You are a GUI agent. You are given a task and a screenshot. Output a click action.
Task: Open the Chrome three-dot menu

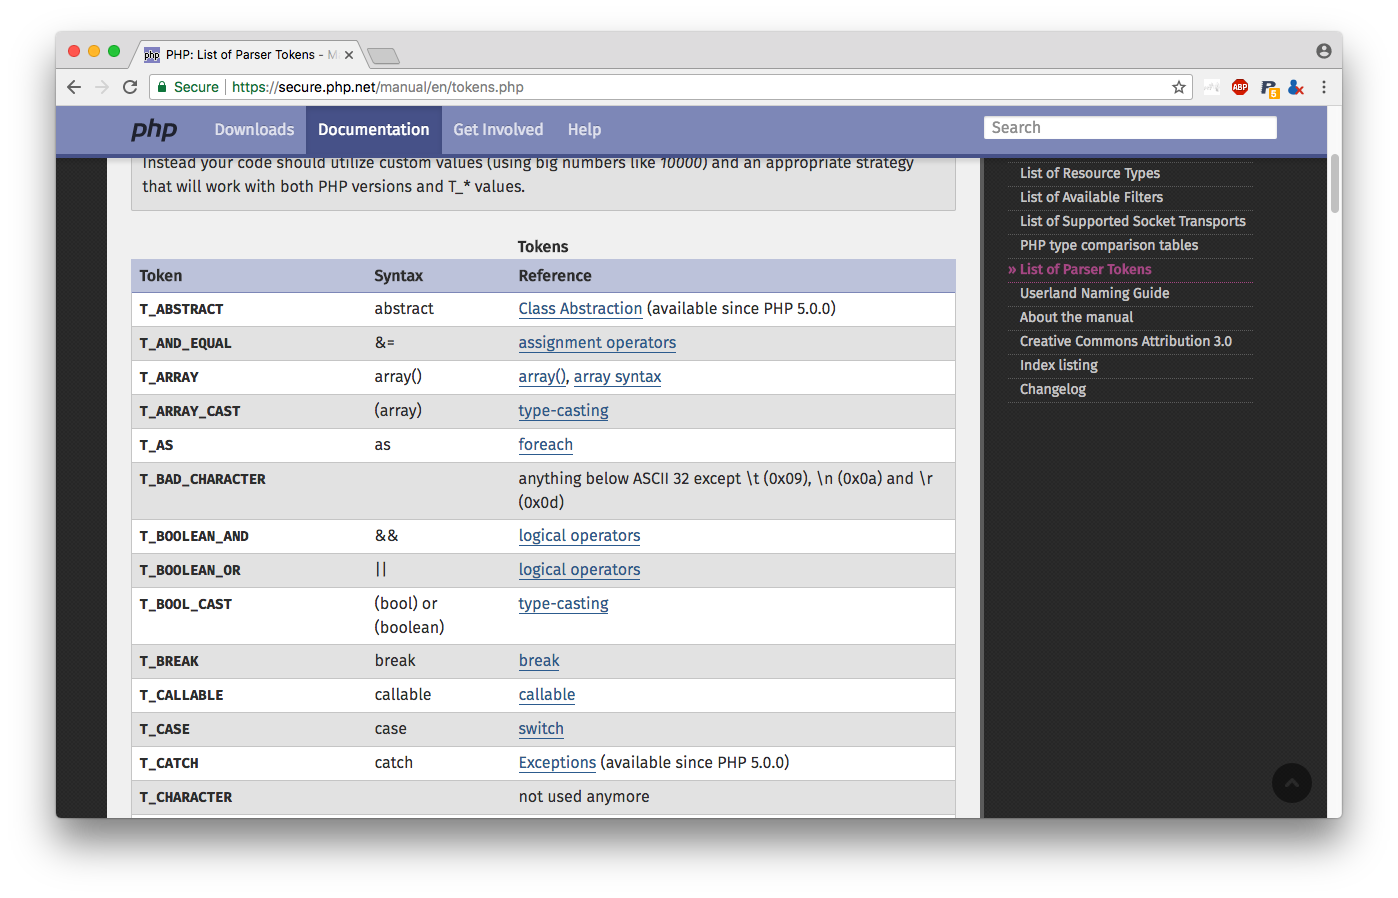click(x=1324, y=87)
